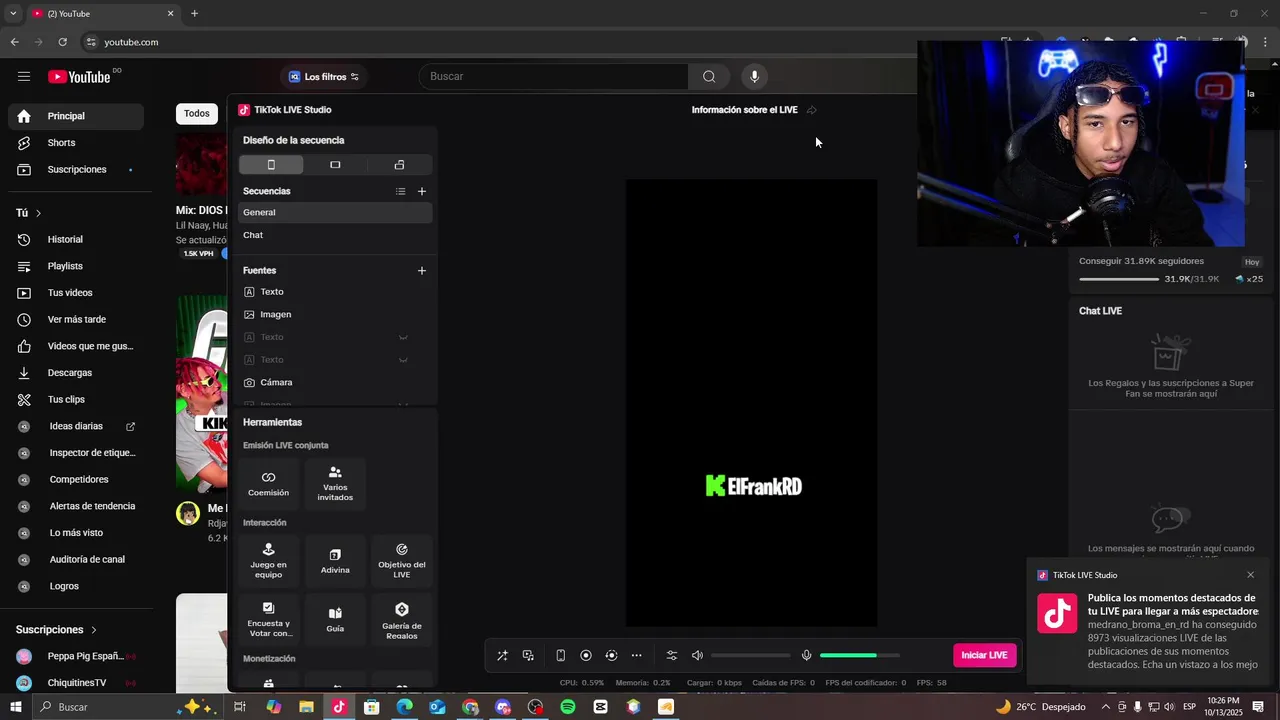Close the TikTok LIVE Studio notification
This screenshot has width=1280, height=720.
1250,575
